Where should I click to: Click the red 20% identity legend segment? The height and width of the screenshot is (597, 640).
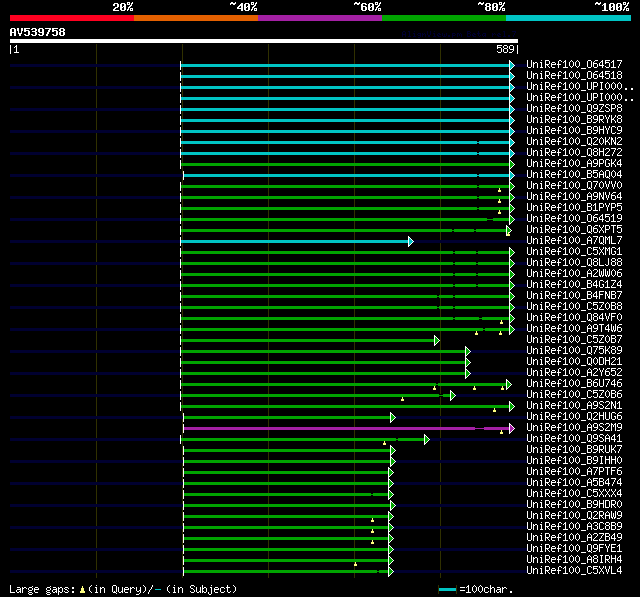[72, 18]
